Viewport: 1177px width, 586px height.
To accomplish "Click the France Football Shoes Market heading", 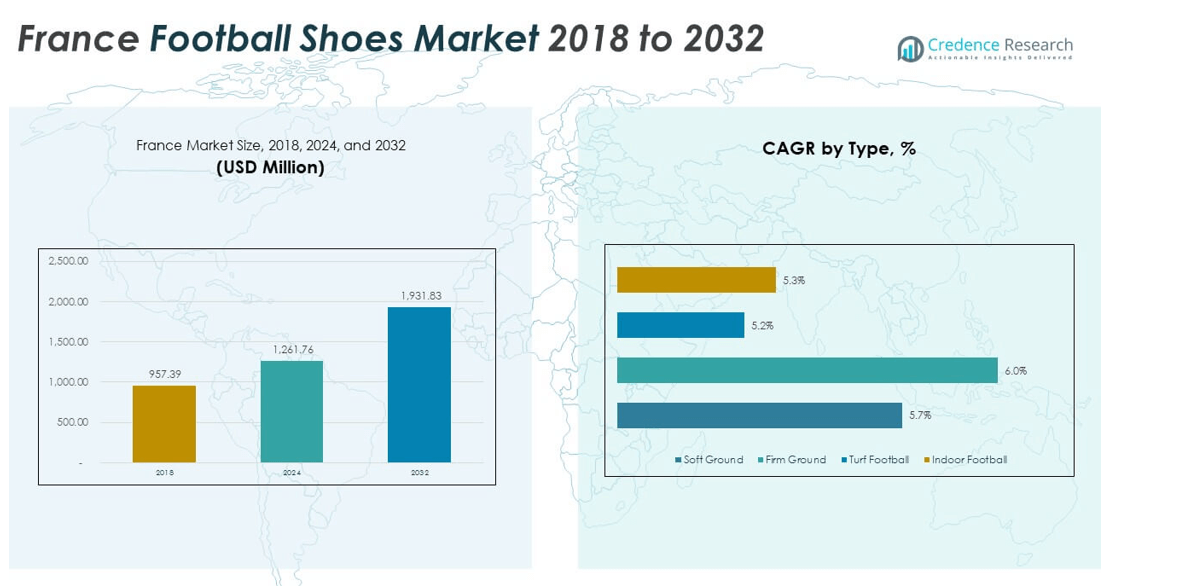I will [x=391, y=39].
